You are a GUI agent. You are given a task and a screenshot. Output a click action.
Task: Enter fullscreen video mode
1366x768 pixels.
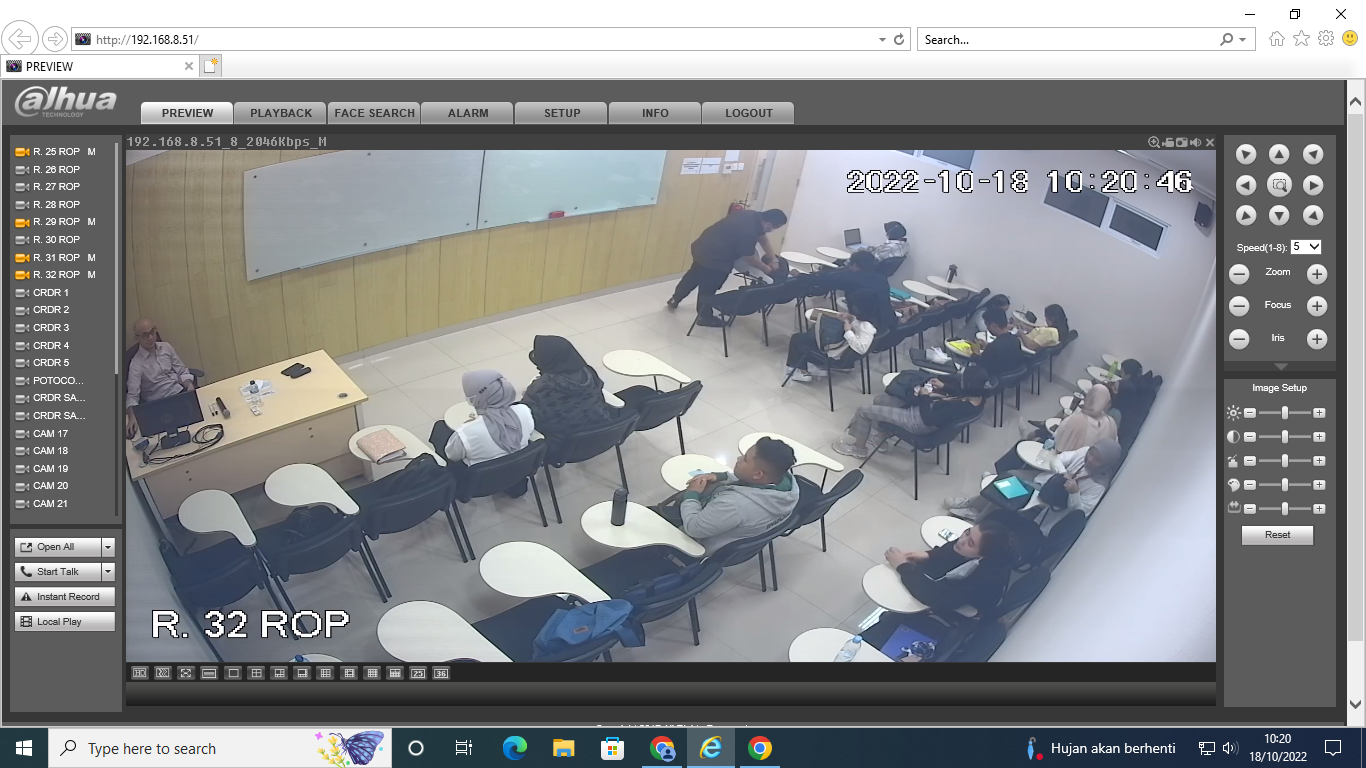186,673
